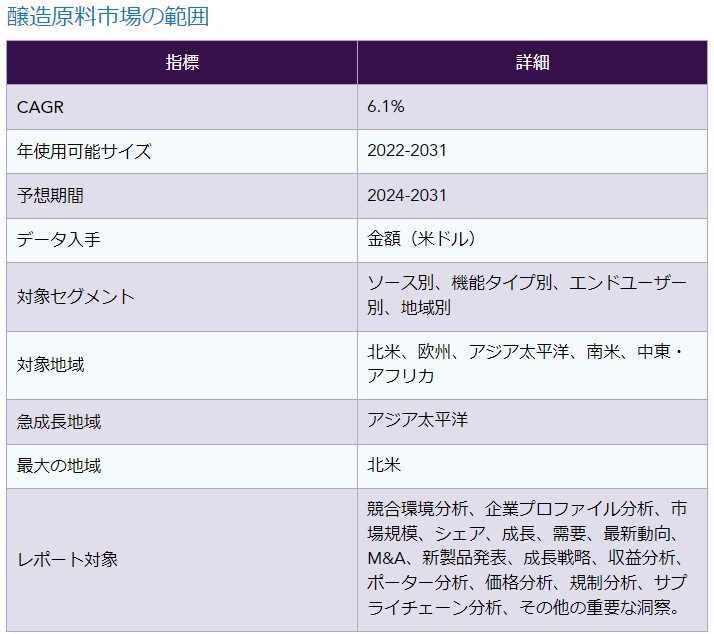
Task: Click the レポート対象 label cell
Action: (x=182, y=560)
